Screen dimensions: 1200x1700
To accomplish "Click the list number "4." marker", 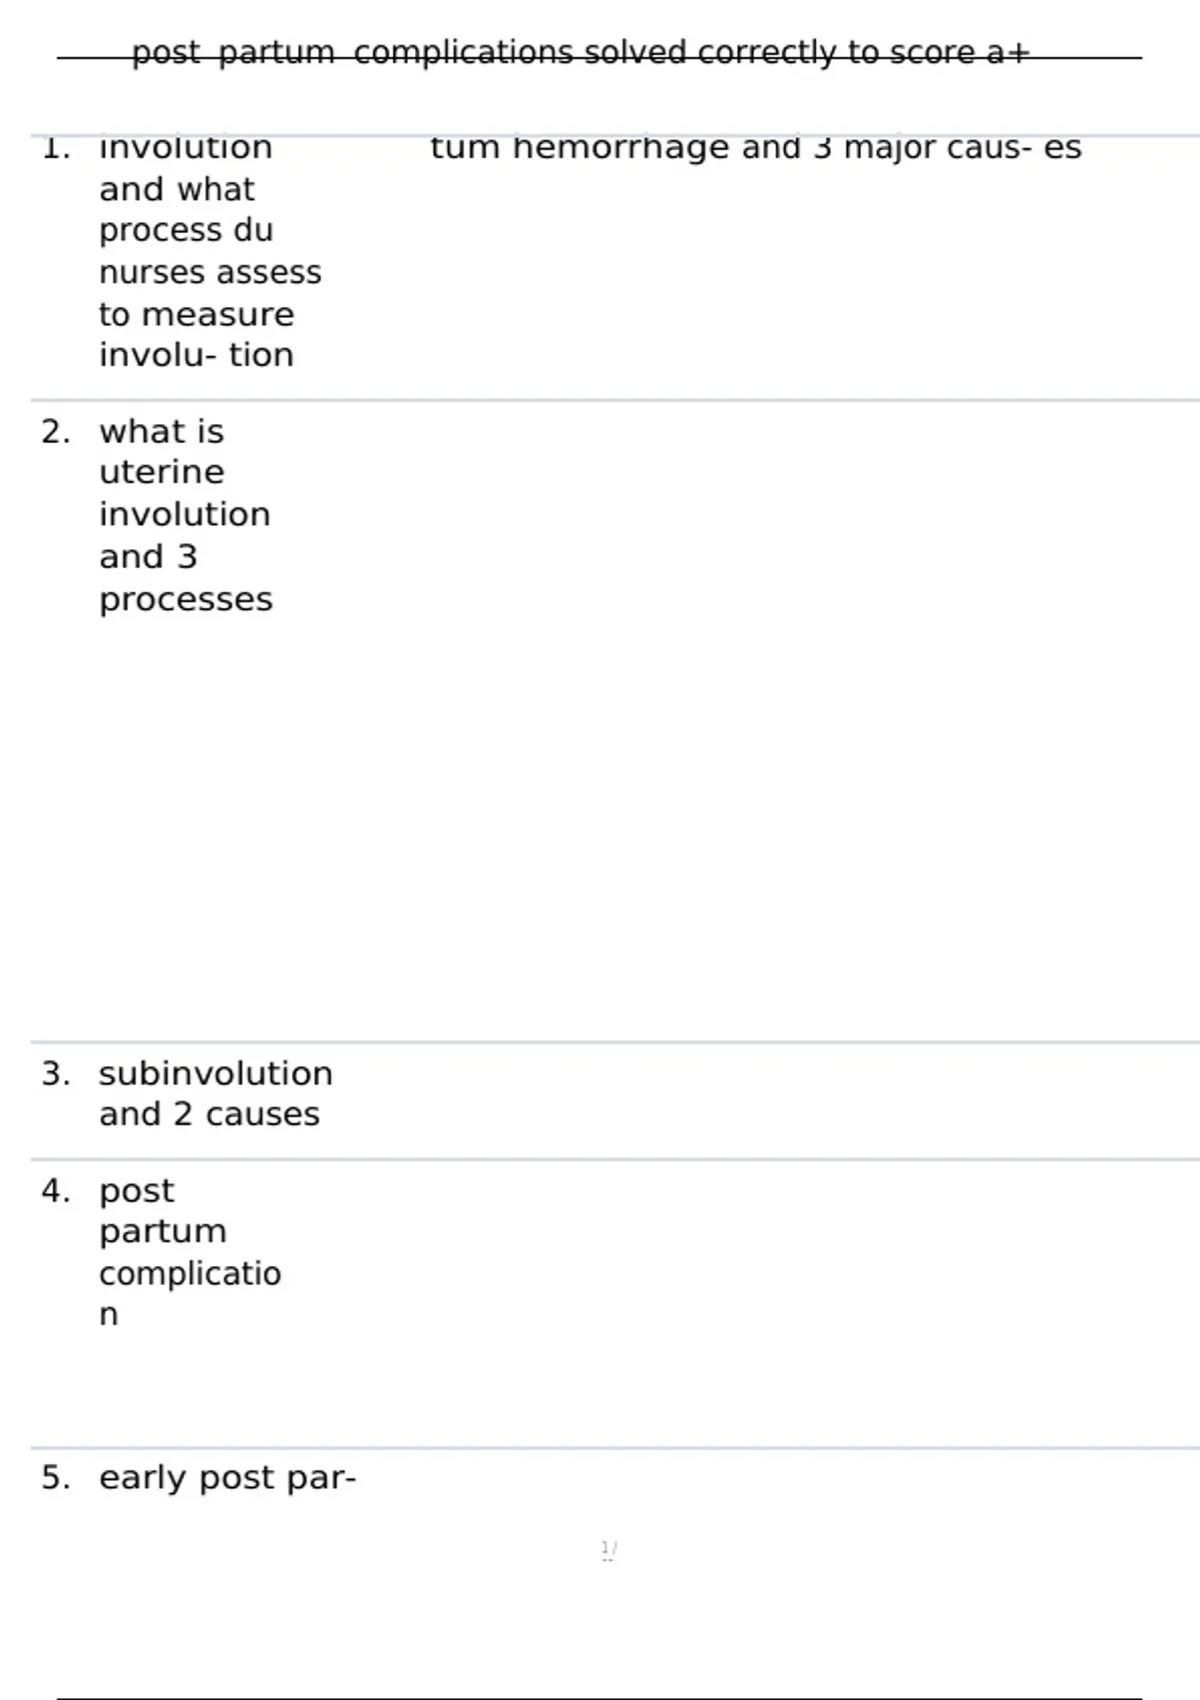I will click(x=56, y=1191).
